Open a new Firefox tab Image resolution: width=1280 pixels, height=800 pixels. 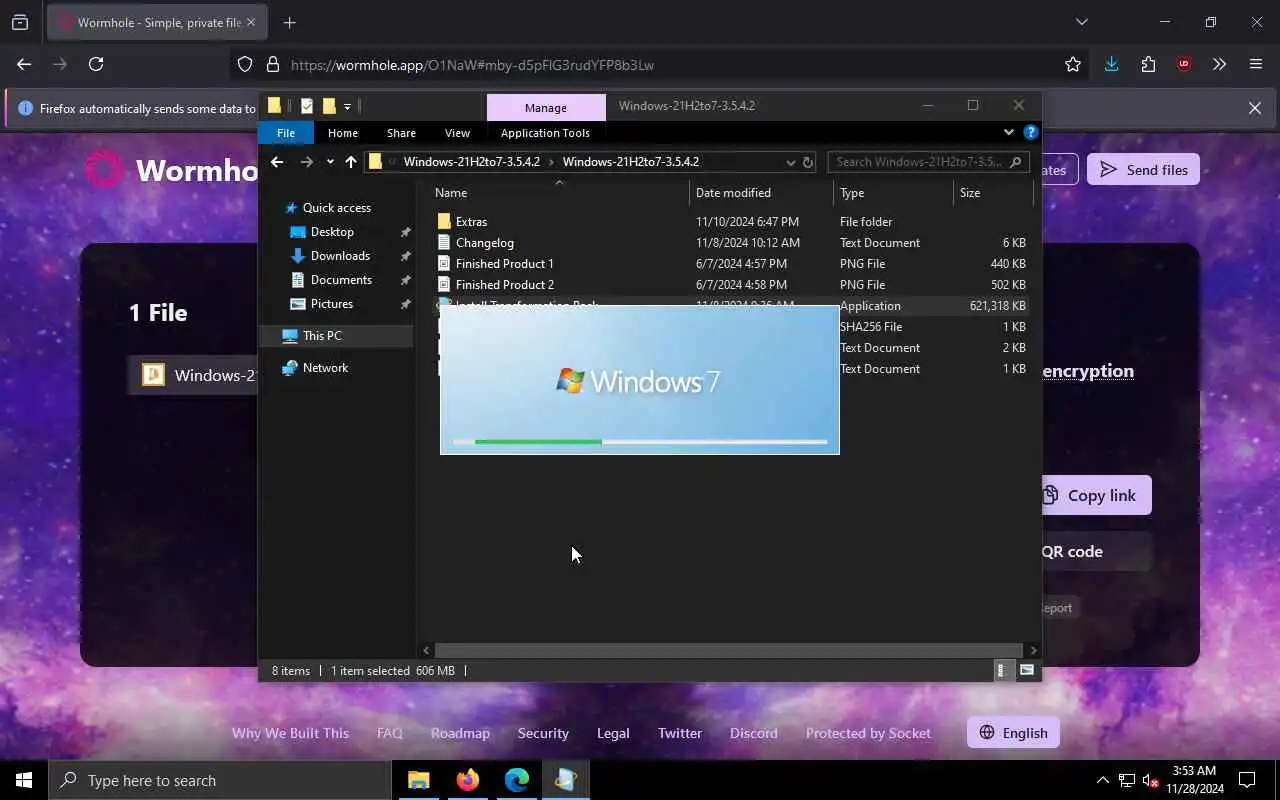click(290, 22)
